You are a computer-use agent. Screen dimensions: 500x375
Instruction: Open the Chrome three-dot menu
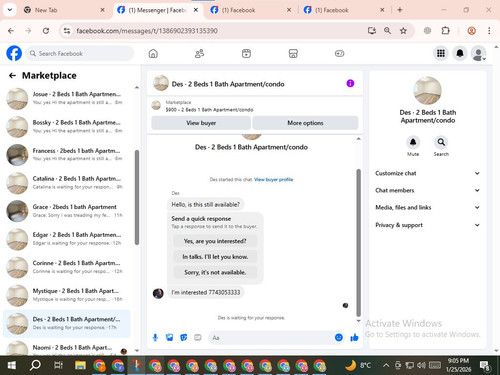[x=489, y=31]
